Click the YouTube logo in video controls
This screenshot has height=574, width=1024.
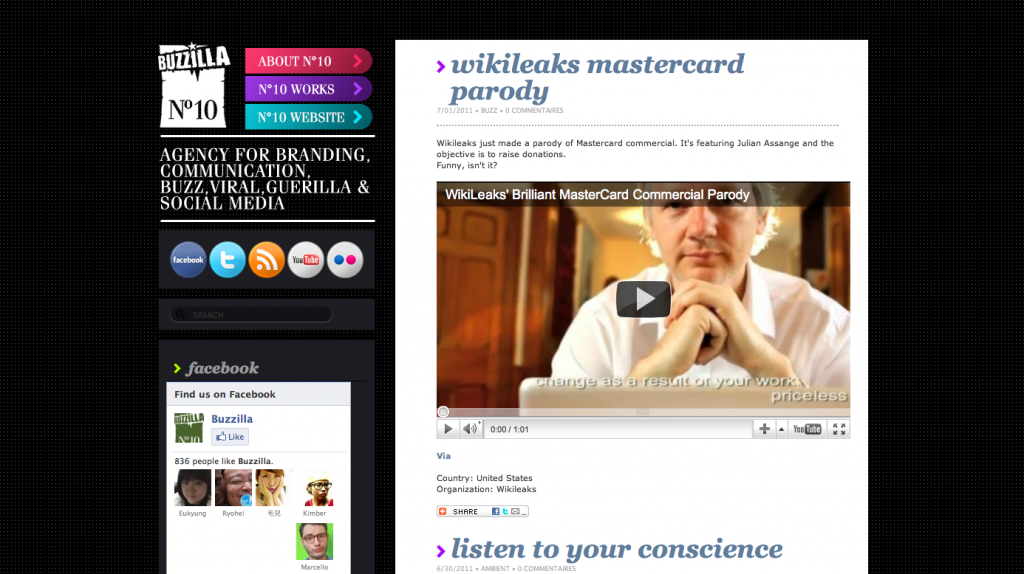pyautogui.click(x=807, y=429)
